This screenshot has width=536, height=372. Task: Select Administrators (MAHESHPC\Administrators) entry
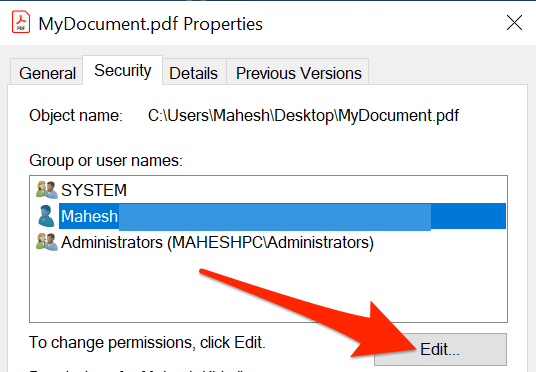217,242
